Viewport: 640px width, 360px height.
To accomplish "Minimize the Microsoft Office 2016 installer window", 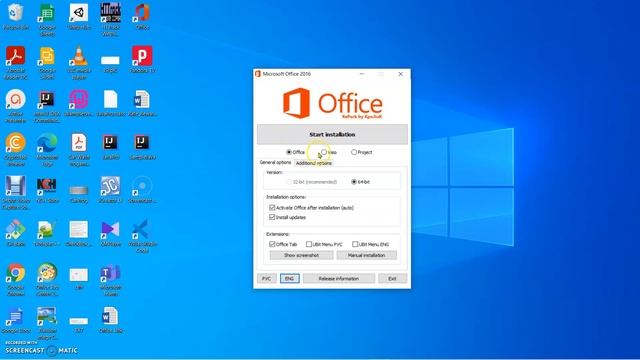I will coord(362,74).
